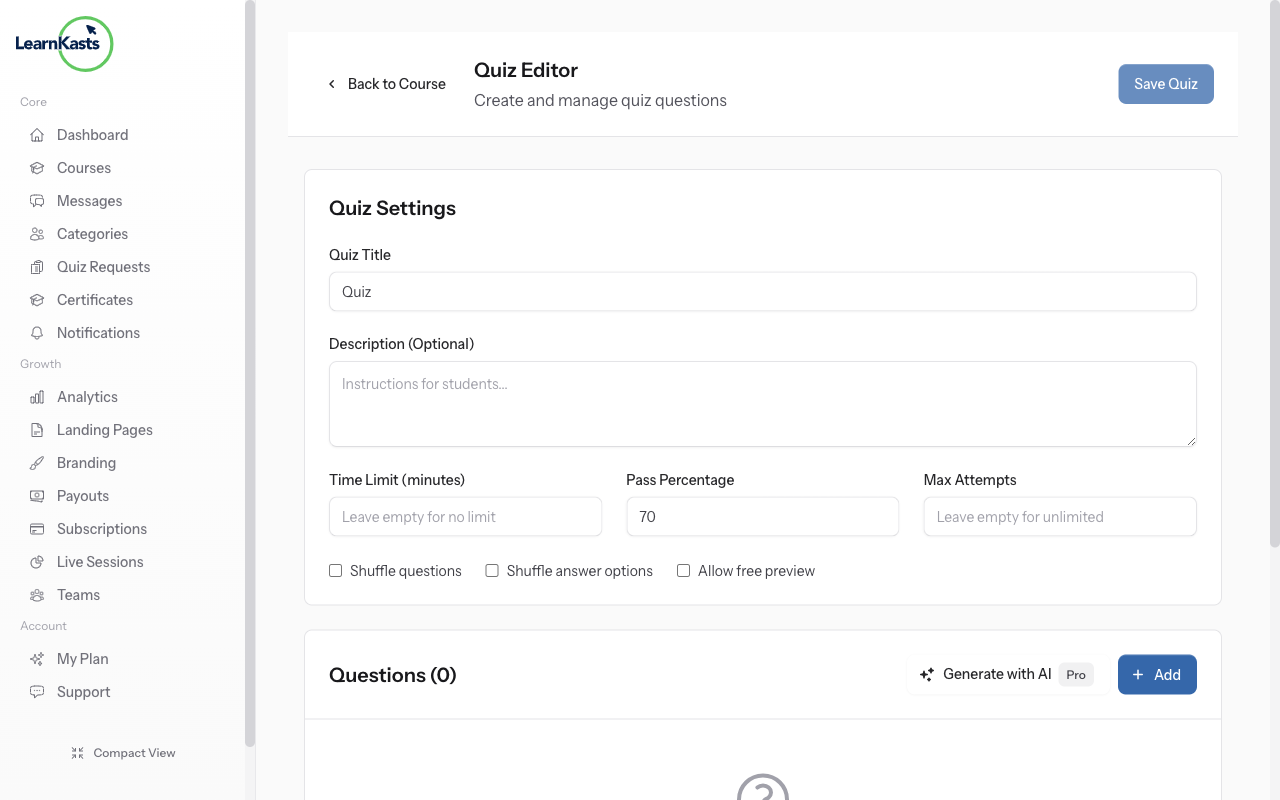Screen dimensions: 1280x800
Task: Click inside the Quiz Title field
Action: click(x=762, y=291)
